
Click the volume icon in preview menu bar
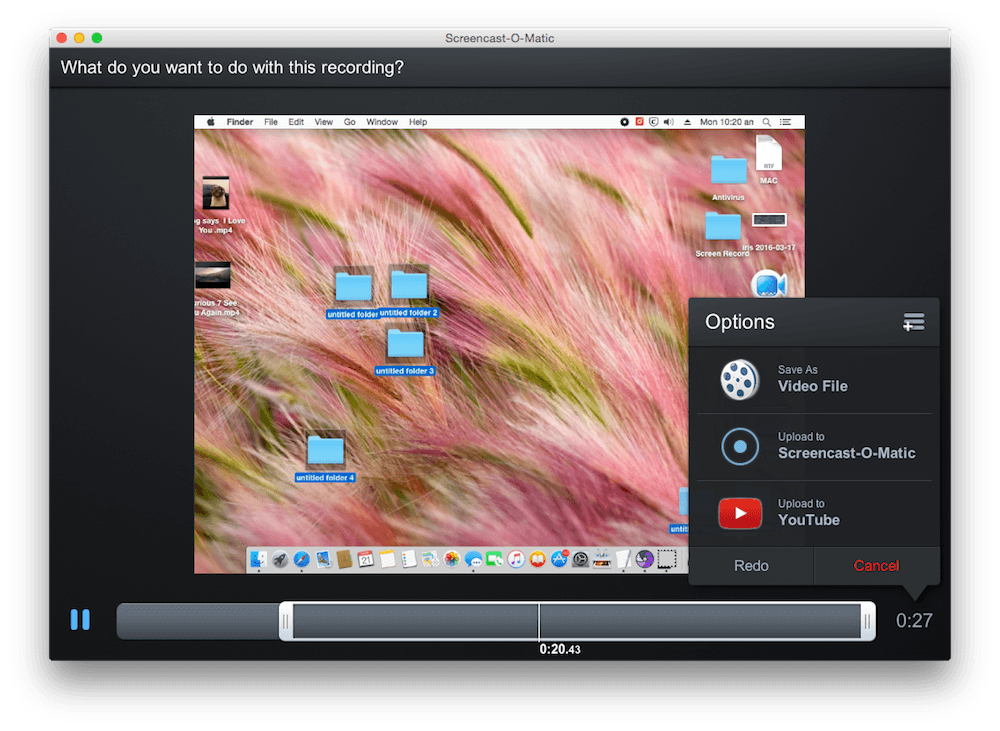coord(668,122)
